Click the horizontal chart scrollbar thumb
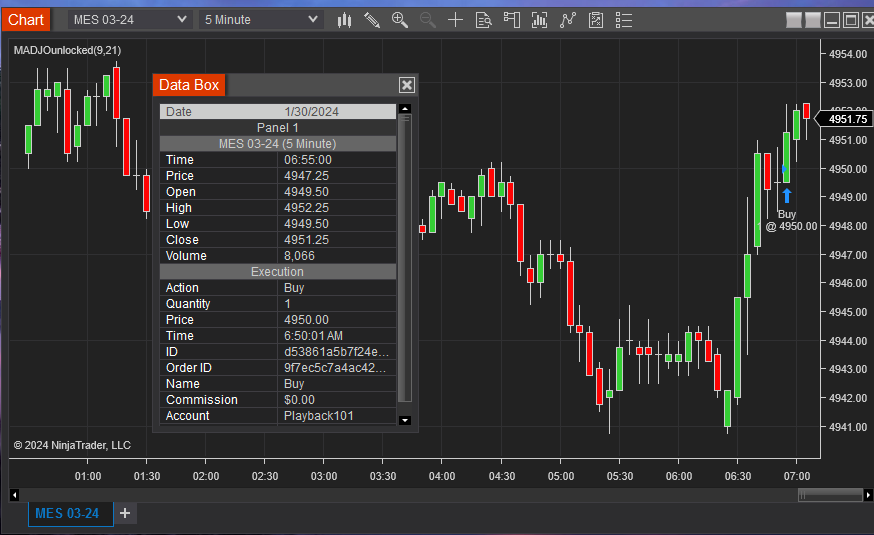Screen dimensions: 874x535 point(831,495)
